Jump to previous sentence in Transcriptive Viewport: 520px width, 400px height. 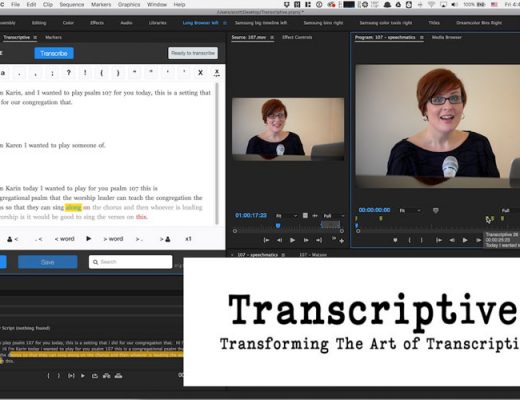(39, 239)
